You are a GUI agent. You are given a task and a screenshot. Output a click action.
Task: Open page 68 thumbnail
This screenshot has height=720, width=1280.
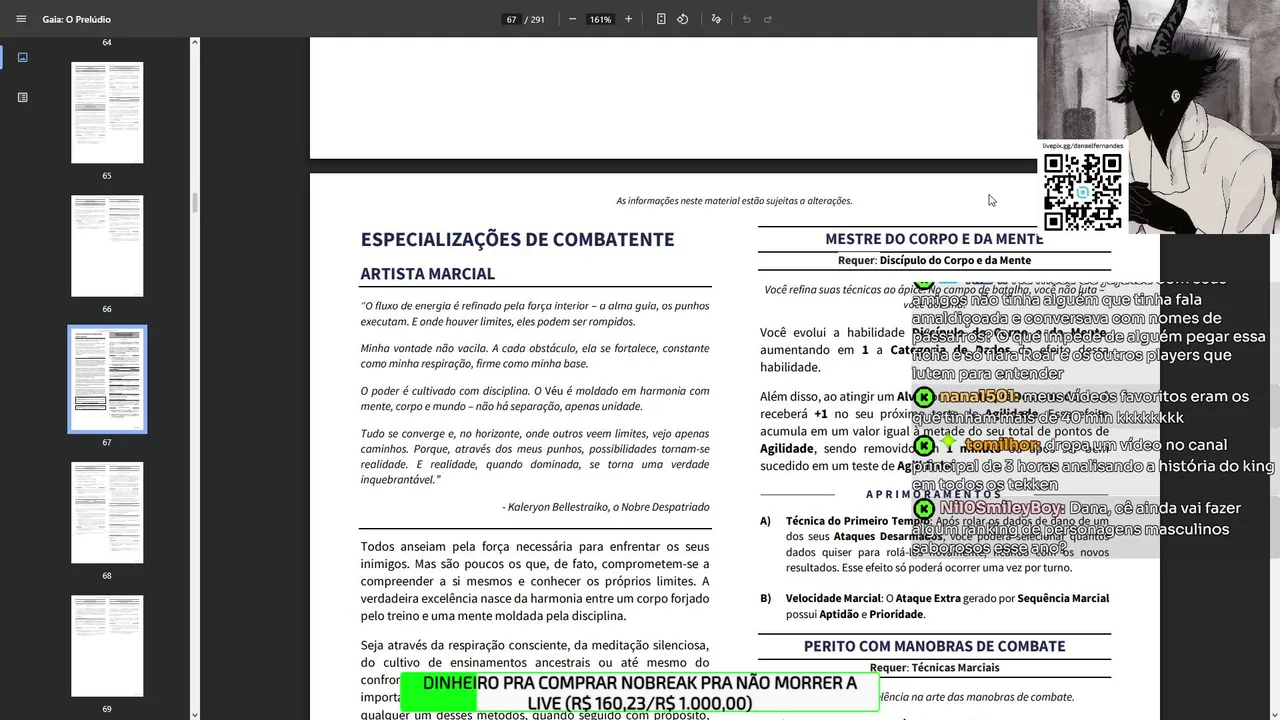(107, 512)
